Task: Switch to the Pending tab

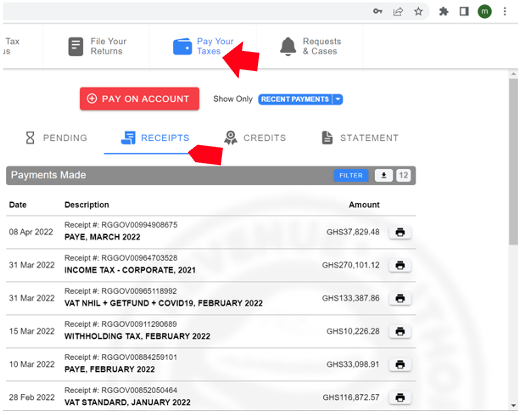Action: tap(57, 138)
